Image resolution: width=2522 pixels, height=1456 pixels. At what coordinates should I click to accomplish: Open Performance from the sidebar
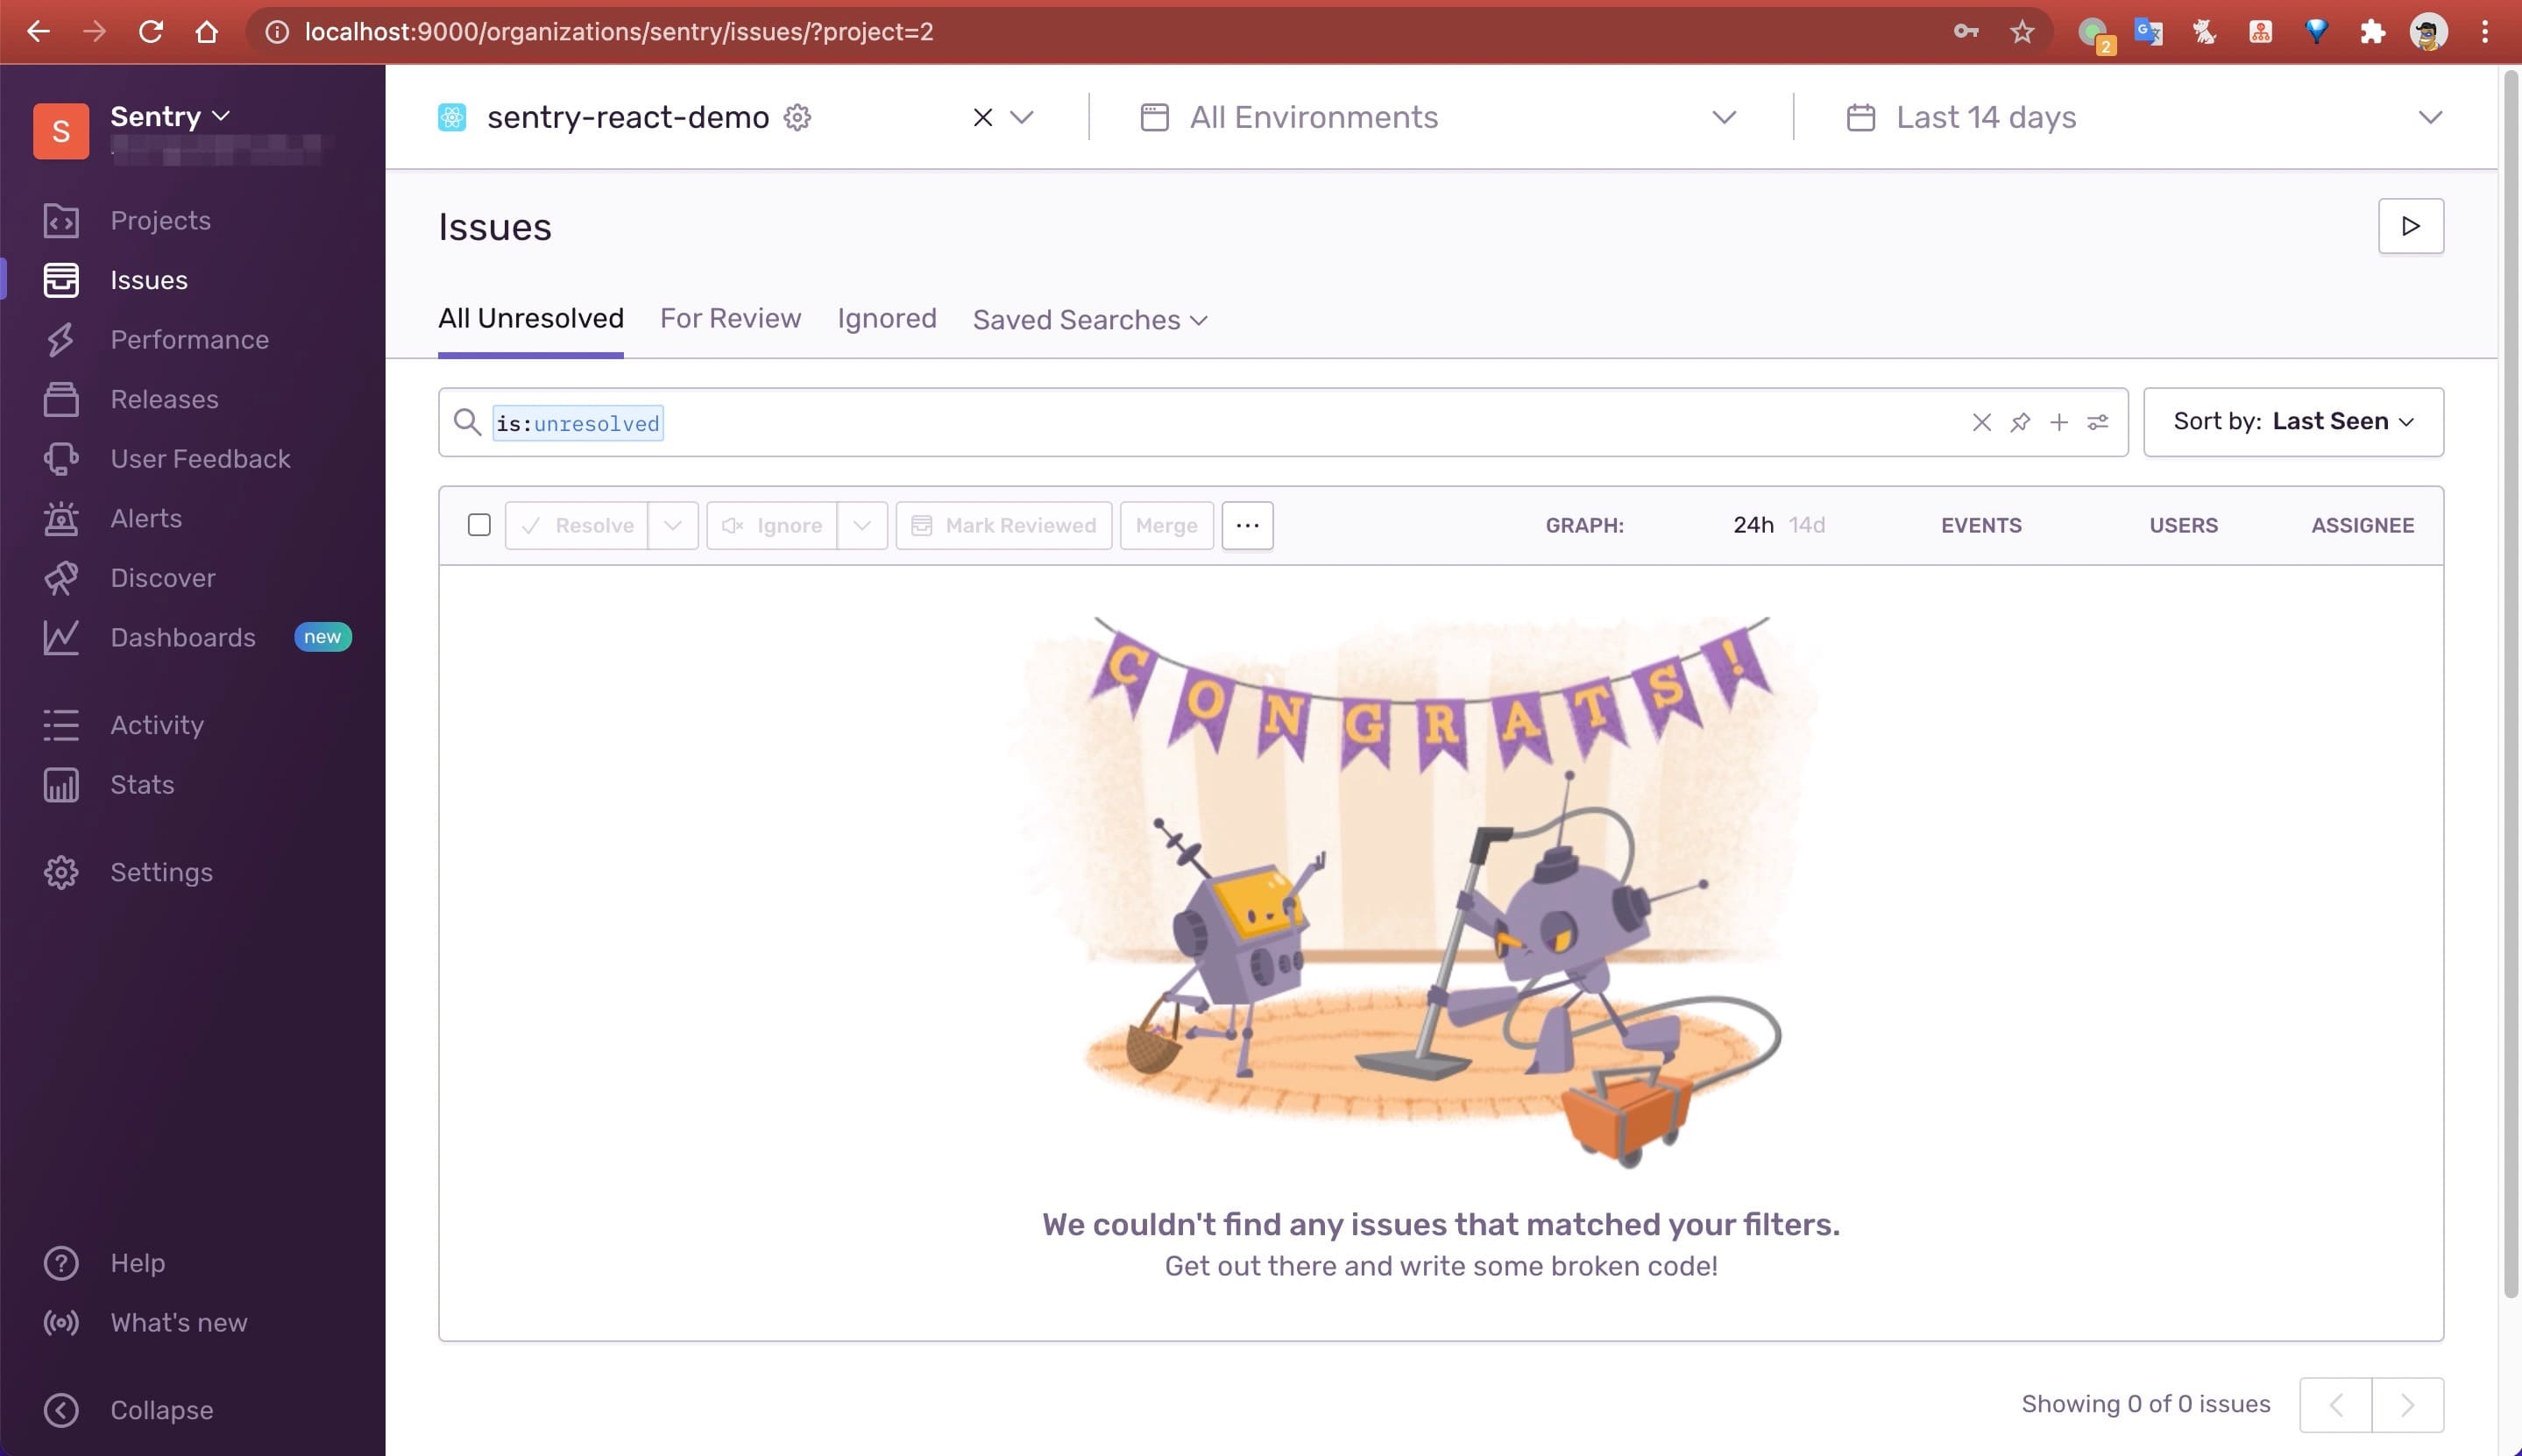(189, 339)
